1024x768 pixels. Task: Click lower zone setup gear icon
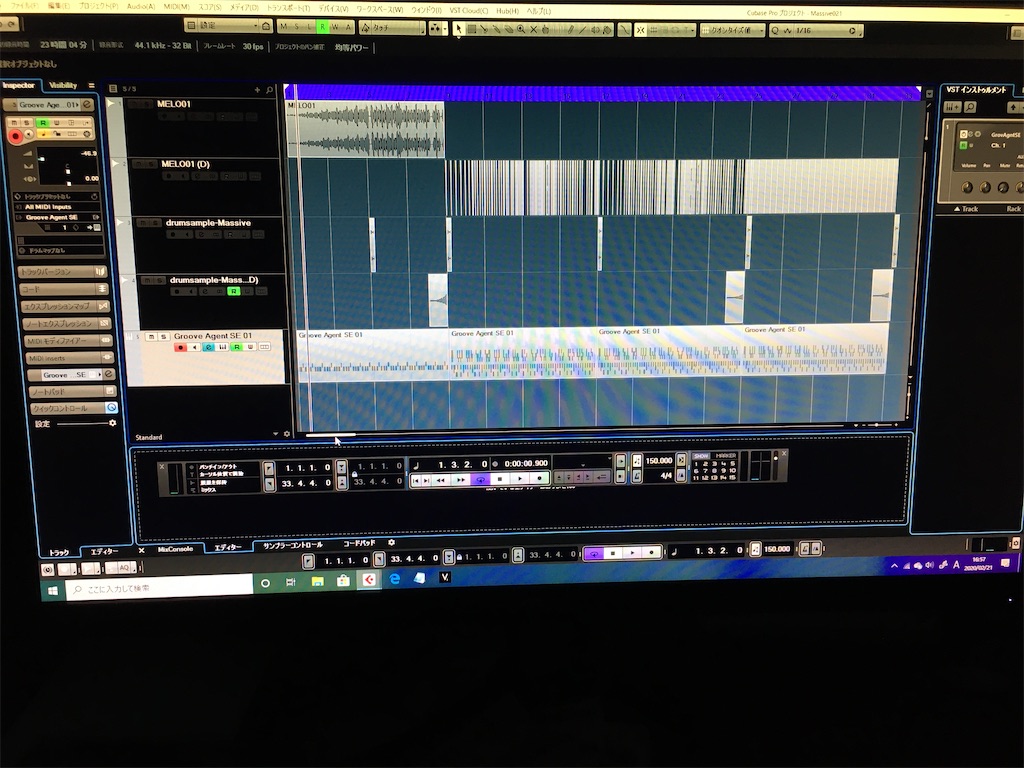391,543
